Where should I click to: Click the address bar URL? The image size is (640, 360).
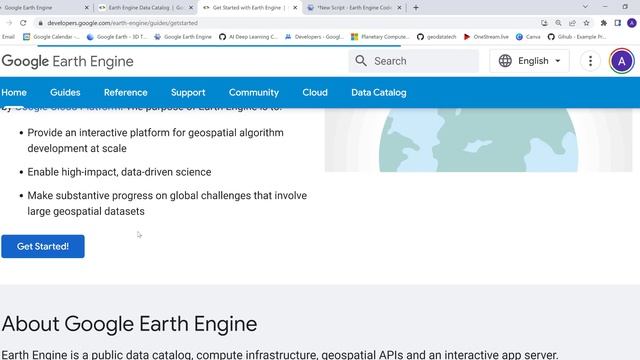tap(122, 23)
